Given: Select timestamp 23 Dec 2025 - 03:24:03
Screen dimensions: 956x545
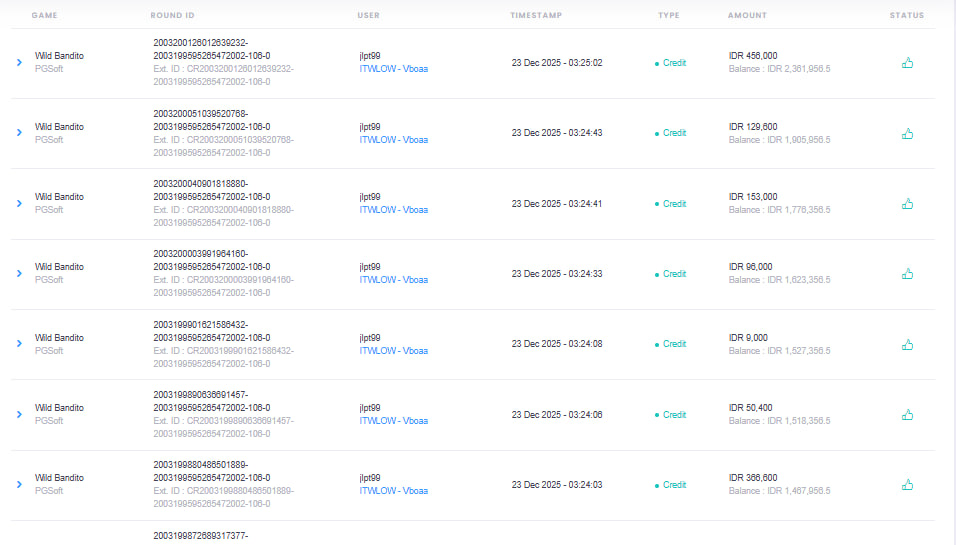Looking at the screenshot, I should tap(557, 485).
